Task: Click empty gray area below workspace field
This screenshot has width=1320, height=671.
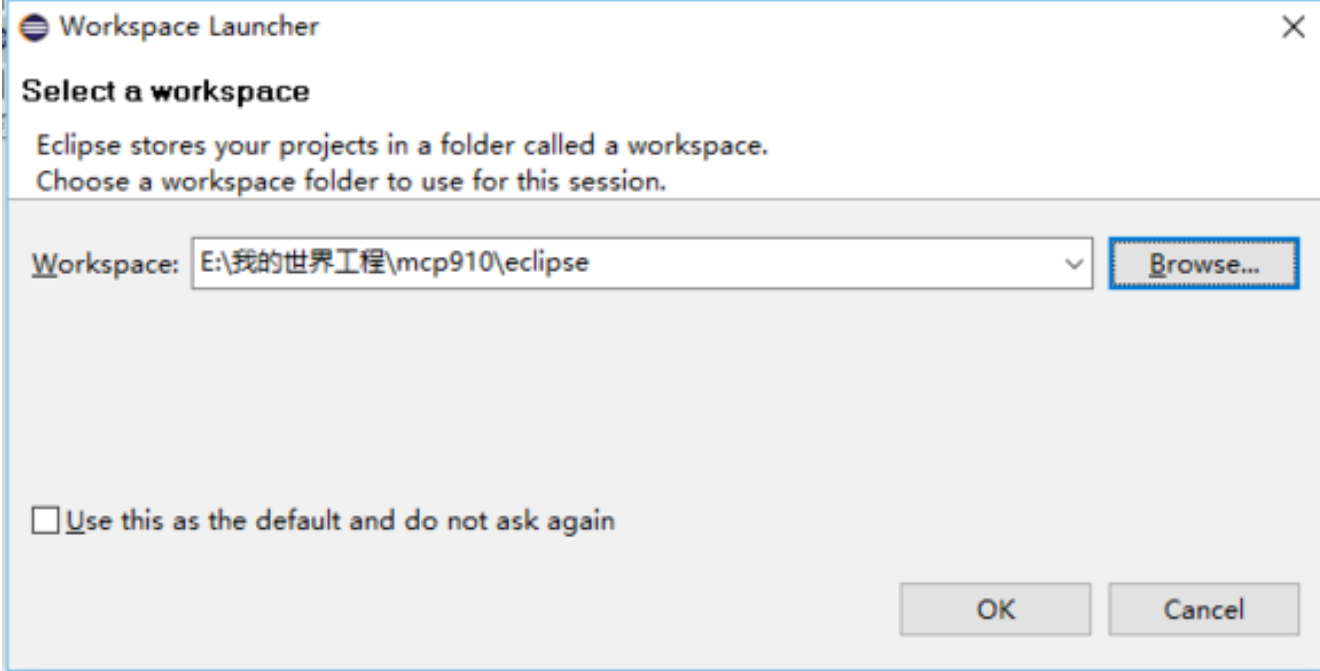Action: pyautogui.click(x=600, y=400)
